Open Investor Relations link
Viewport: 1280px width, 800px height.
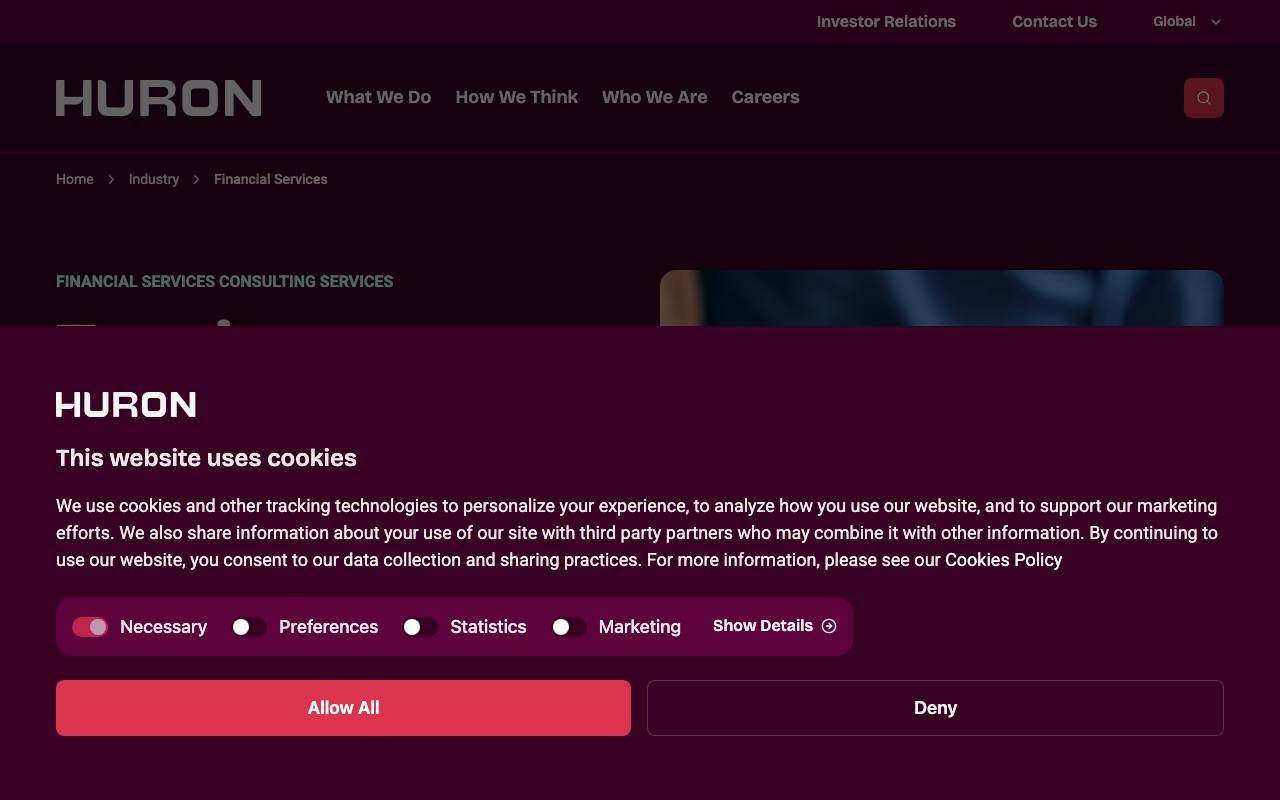coord(886,21)
